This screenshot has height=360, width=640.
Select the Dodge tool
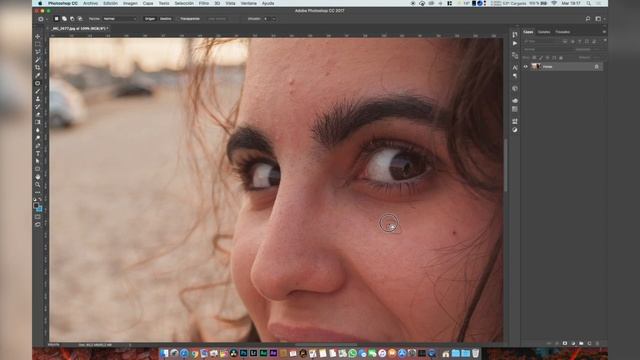tap(38, 138)
